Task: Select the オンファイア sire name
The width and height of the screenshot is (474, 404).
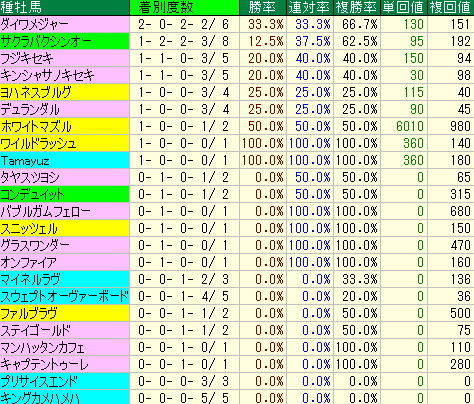Action: coord(28,262)
